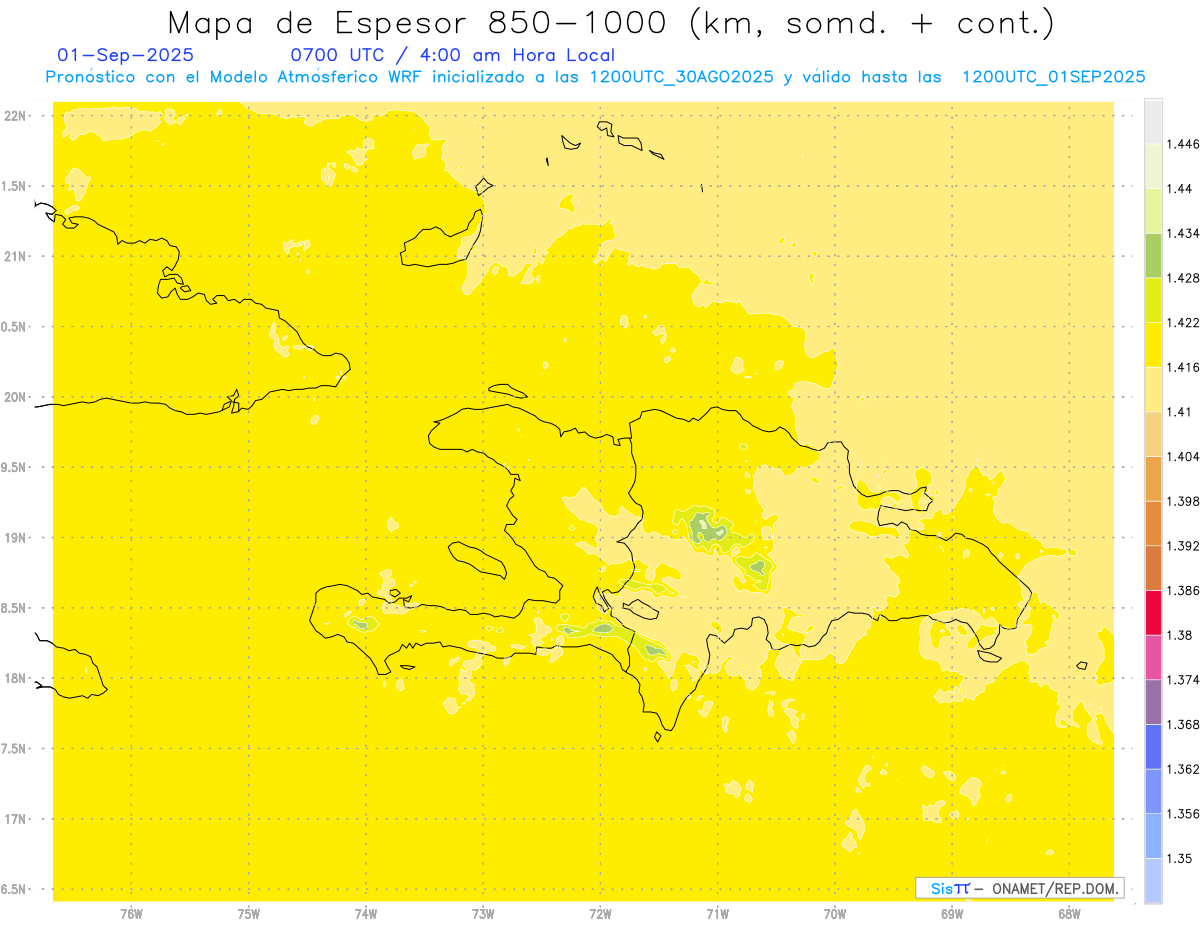Select the date text '01-Sep-2025'
This screenshot has height=927, width=1200.
pyautogui.click(x=126, y=56)
